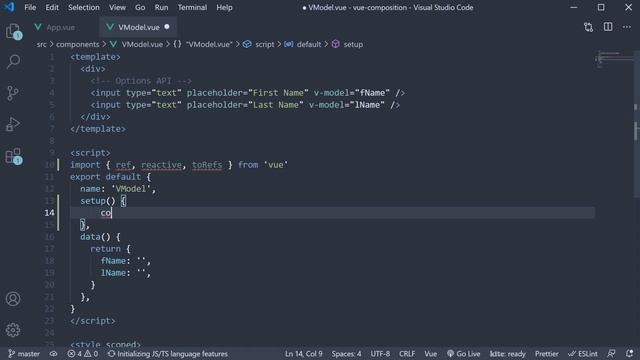Click the 'toRefs' import identifier
This screenshot has width=640, height=360.
[207, 165]
